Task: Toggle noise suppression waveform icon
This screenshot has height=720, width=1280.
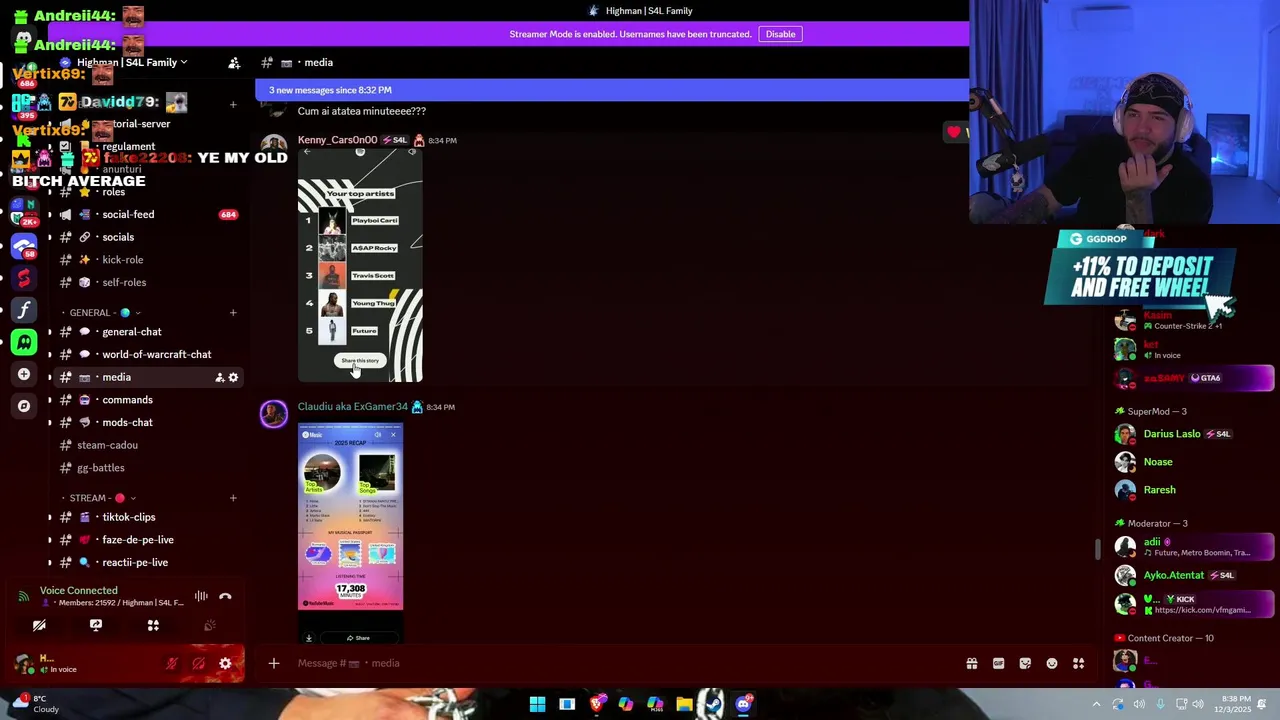Action: [201, 596]
